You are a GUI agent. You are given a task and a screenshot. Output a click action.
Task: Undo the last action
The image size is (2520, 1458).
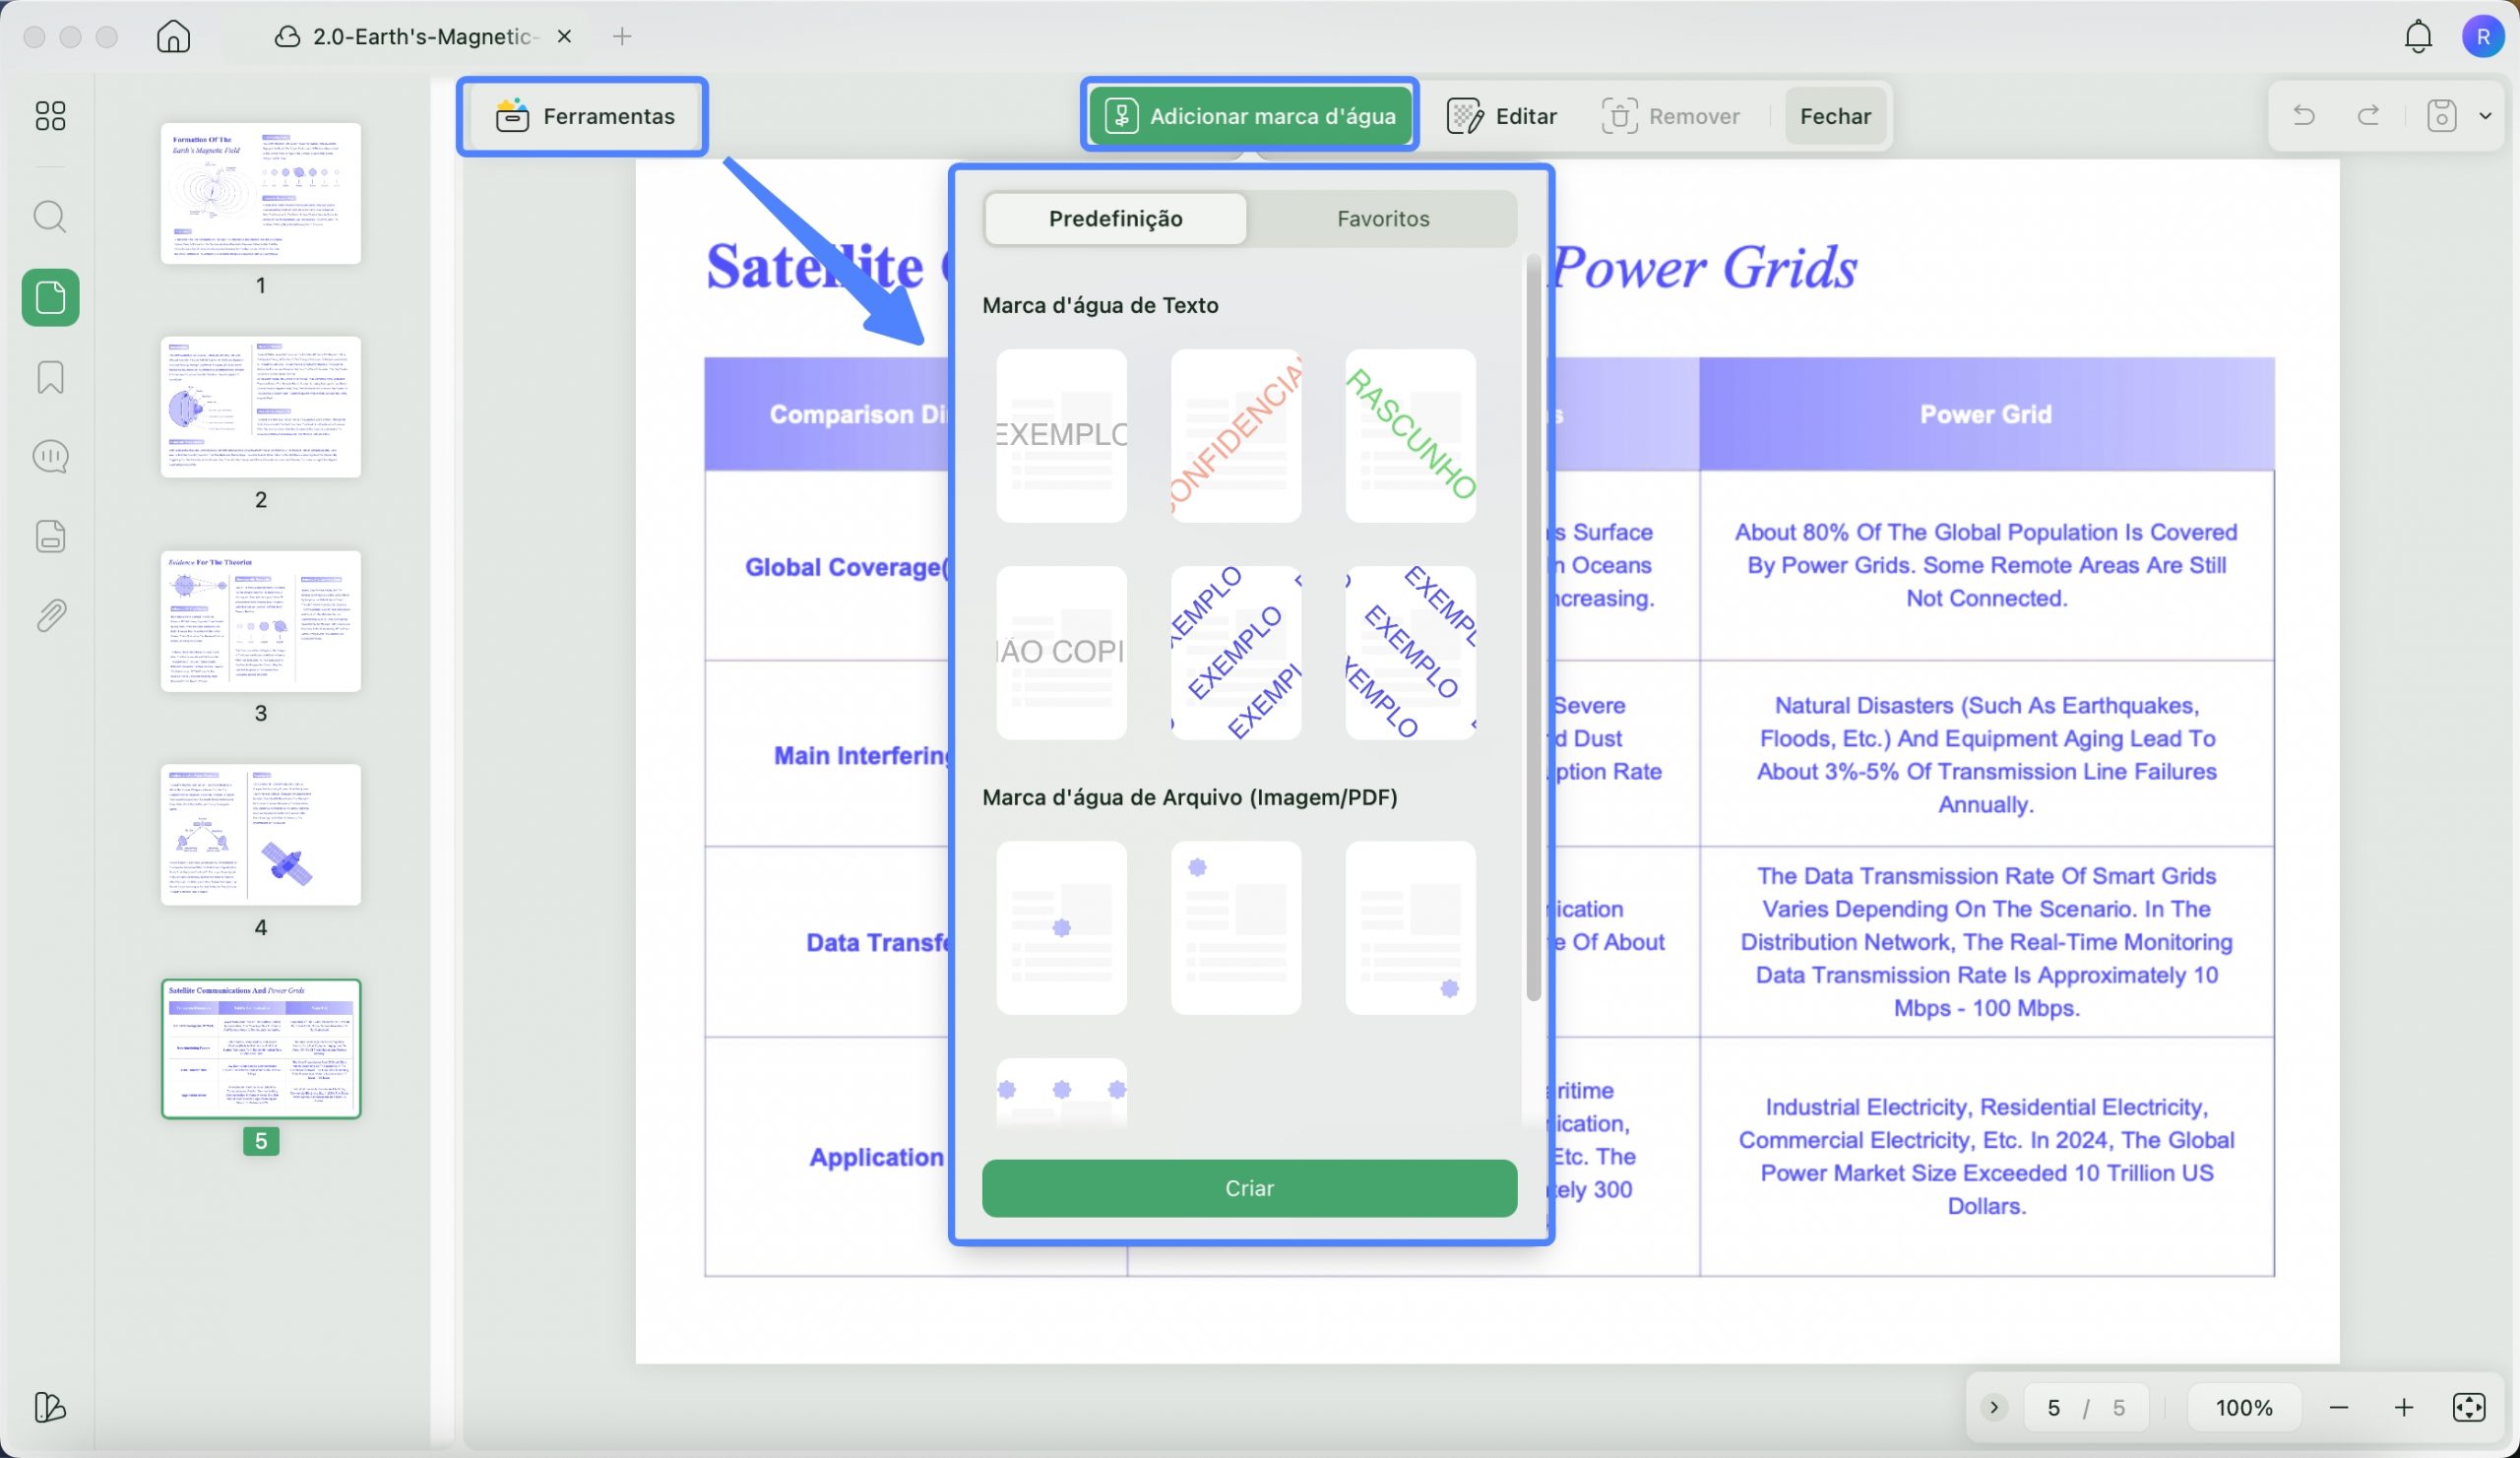(2303, 116)
